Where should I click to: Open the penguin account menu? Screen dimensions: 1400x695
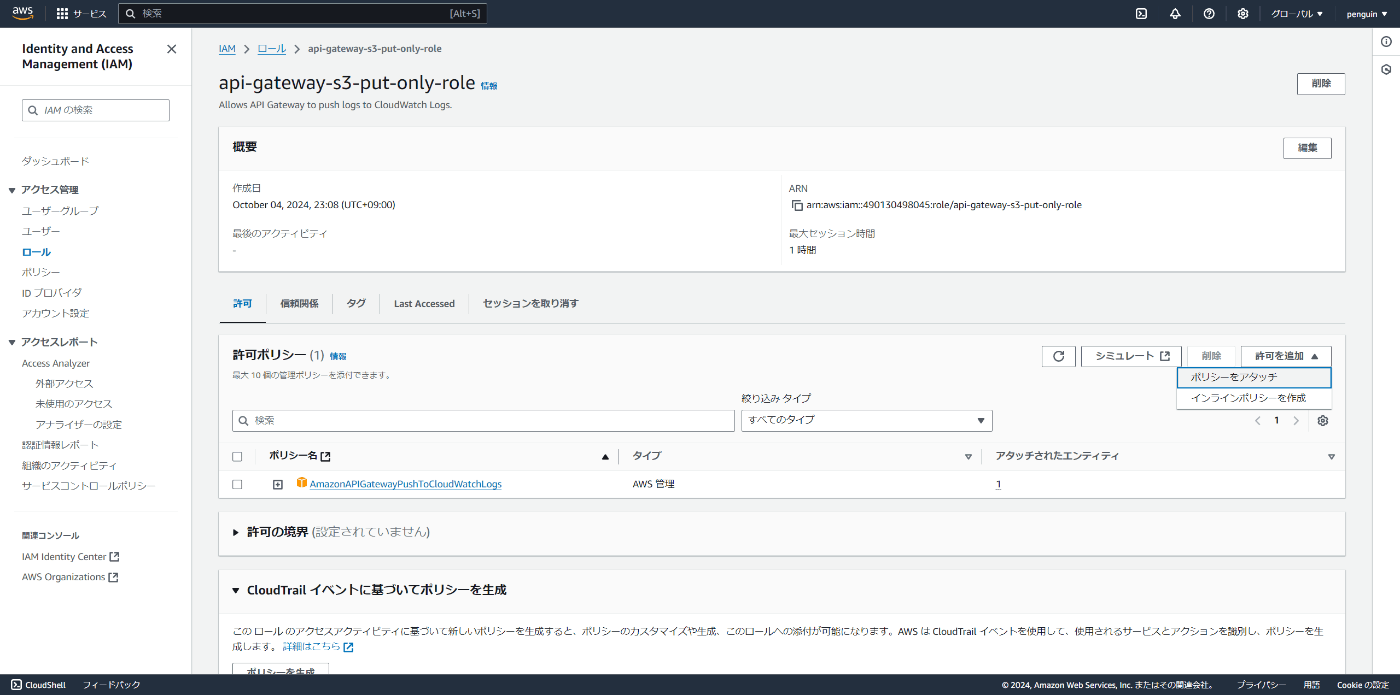click(1366, 14)
